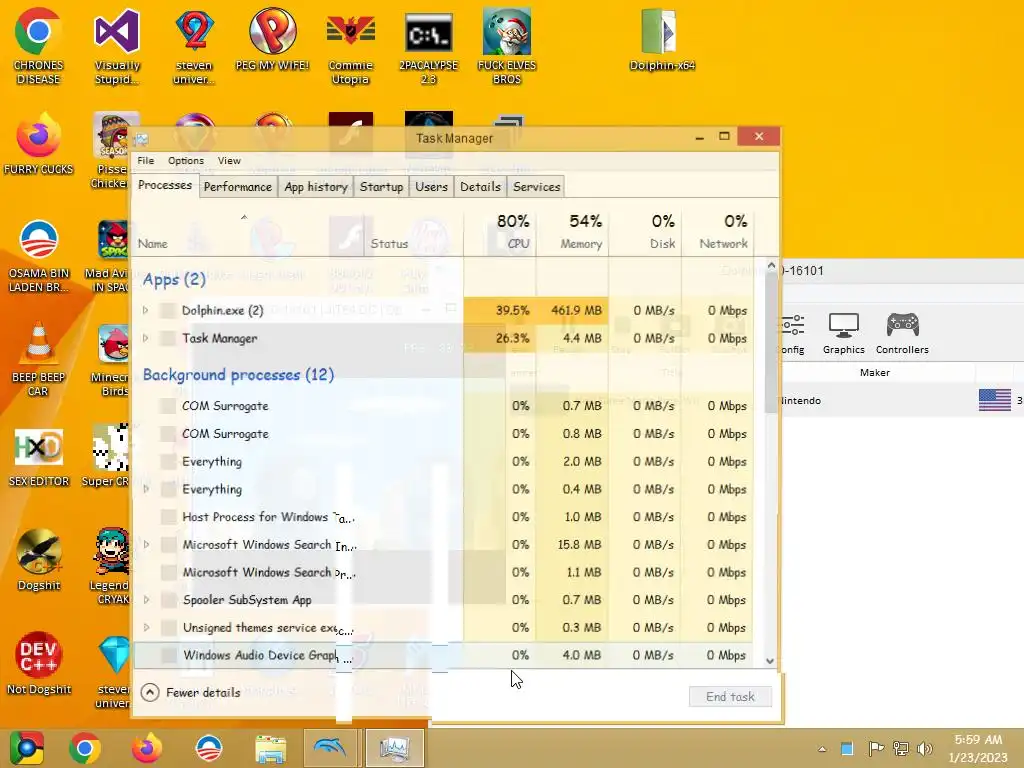Open the network tray icon
This screenshot has height=768, width=1024.
pyautogui.click(x=901, y=748)
